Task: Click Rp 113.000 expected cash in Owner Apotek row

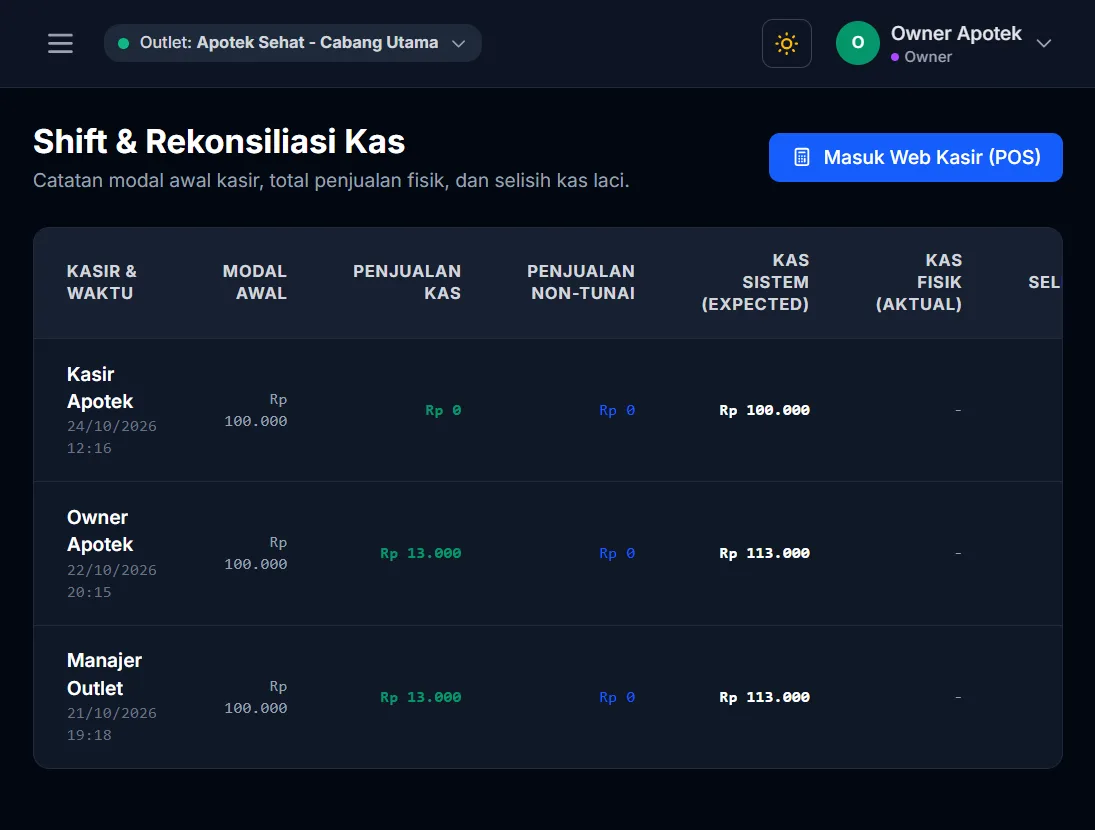Action: 764,554
